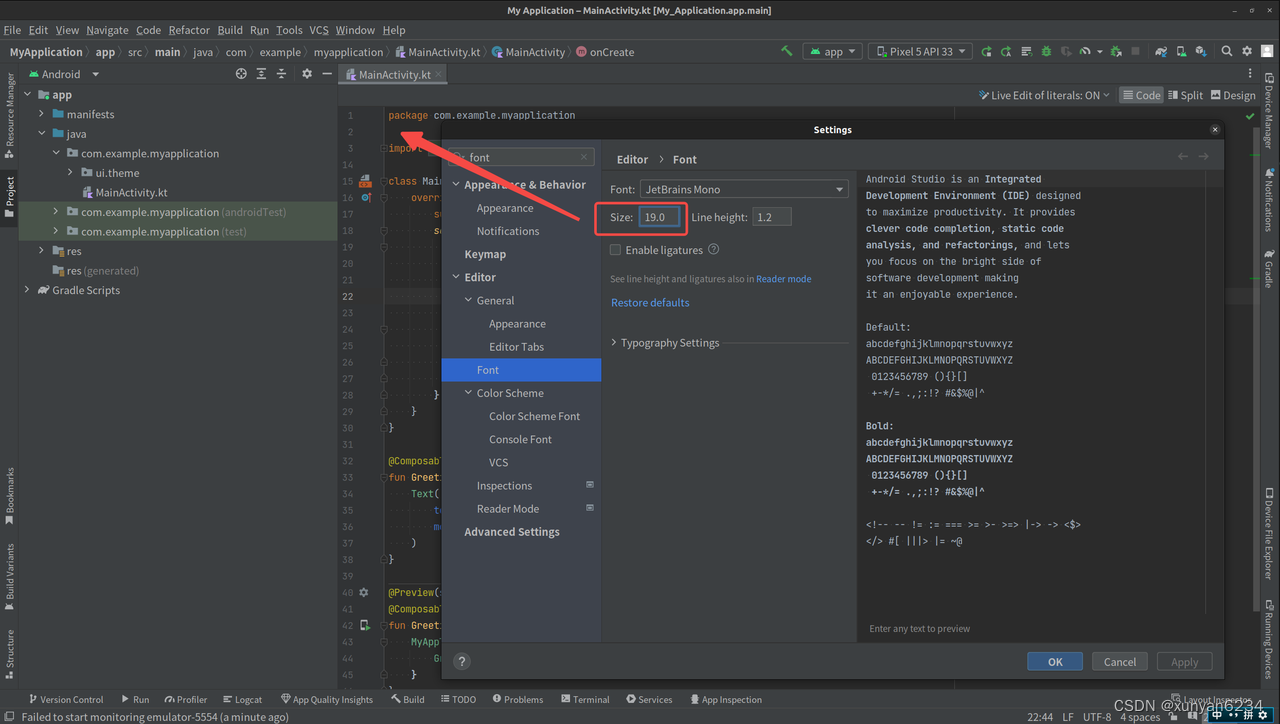The width and height of the screenshot is (1280, 724).
Task: Click the user account avatar icon
Action: (x=1267, y=51)
